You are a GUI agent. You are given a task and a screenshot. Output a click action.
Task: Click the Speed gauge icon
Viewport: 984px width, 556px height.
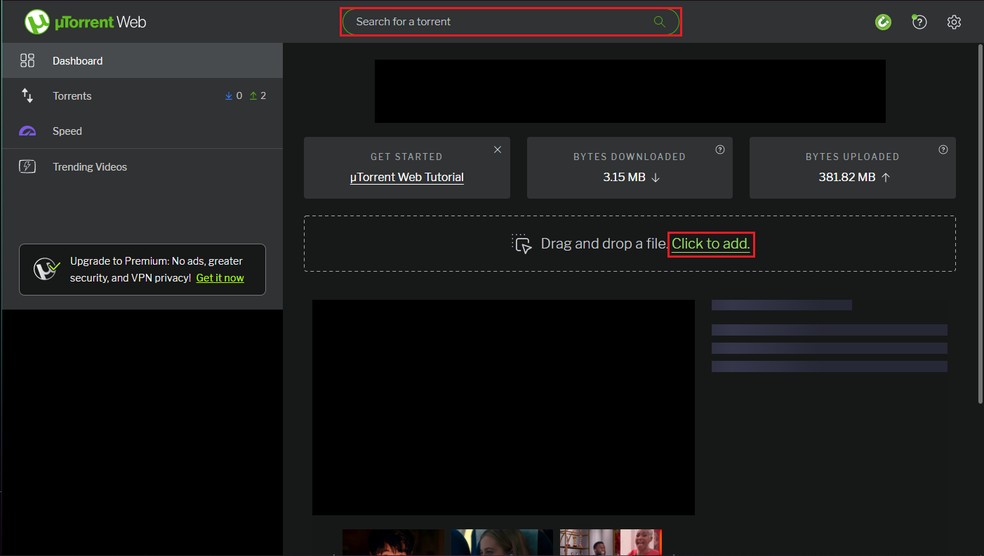coord(27,131)
